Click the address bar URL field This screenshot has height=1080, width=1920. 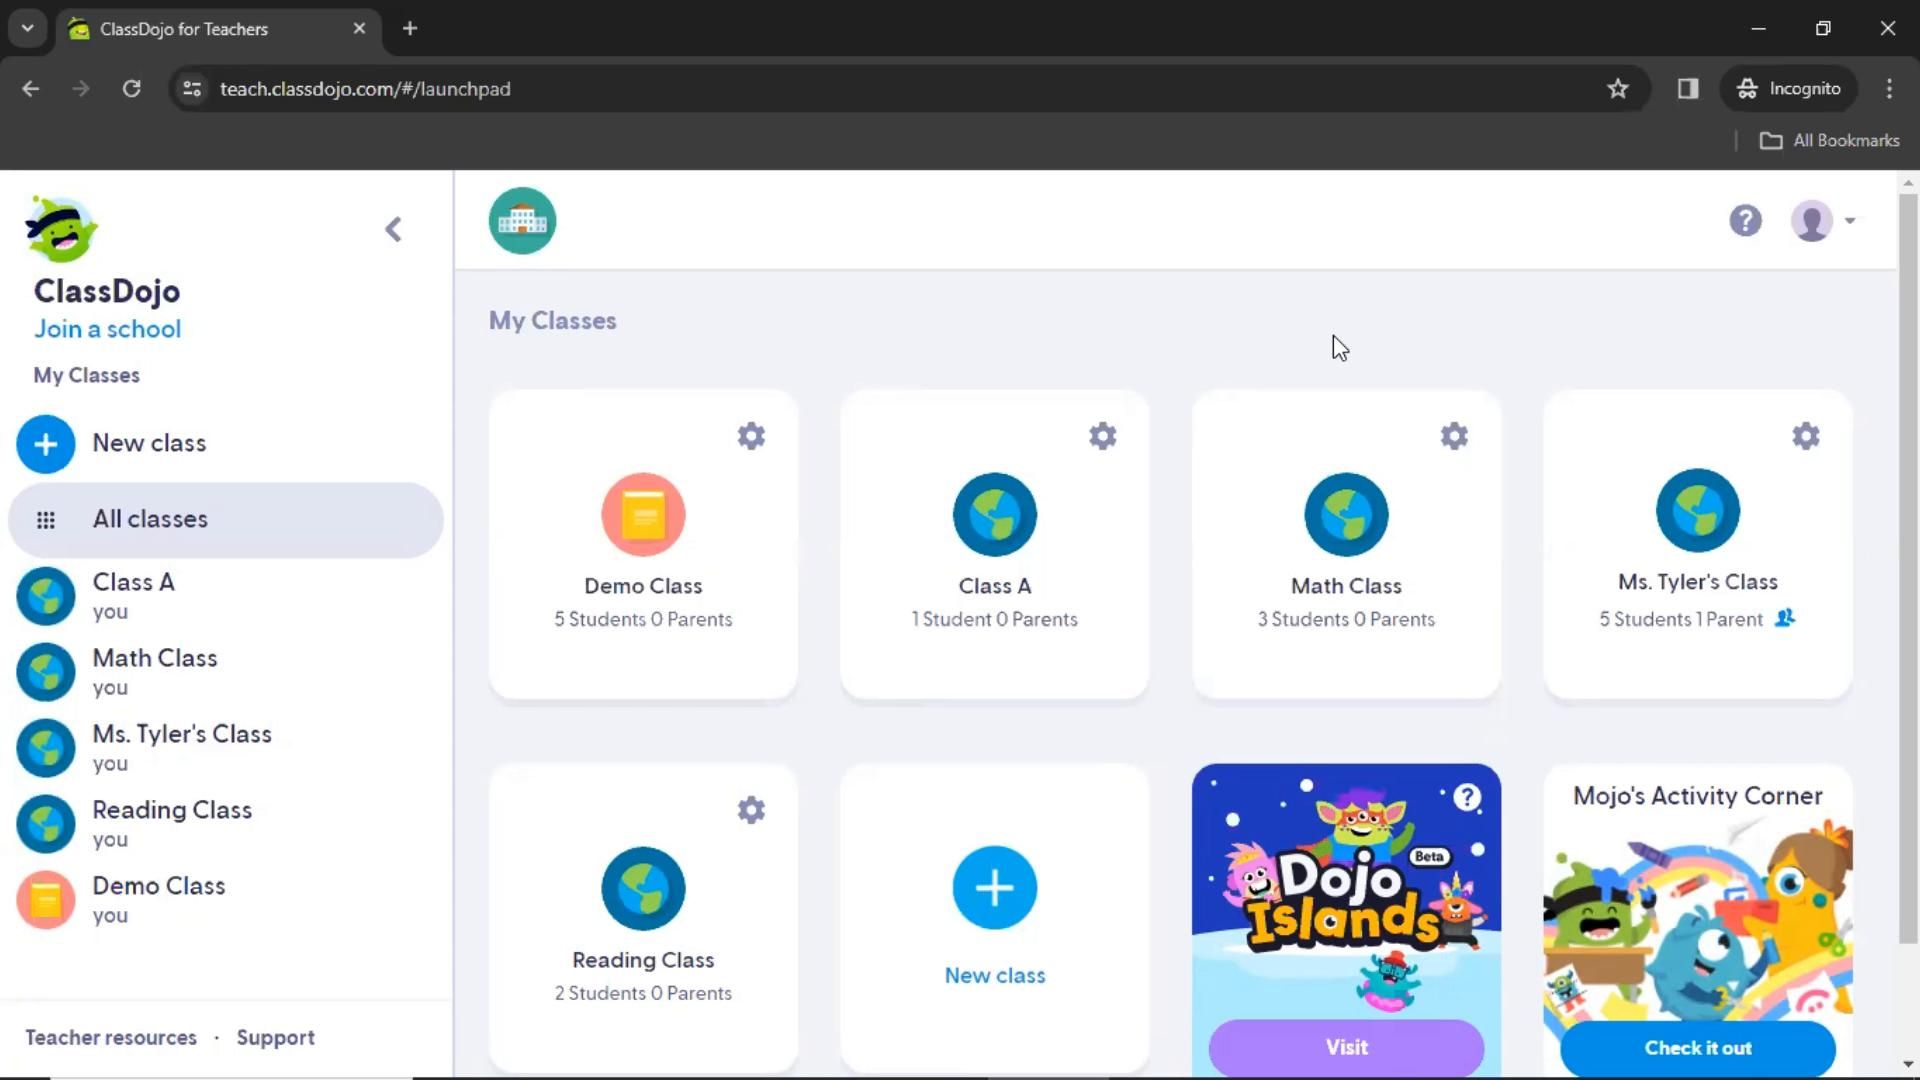click(908, 89)
